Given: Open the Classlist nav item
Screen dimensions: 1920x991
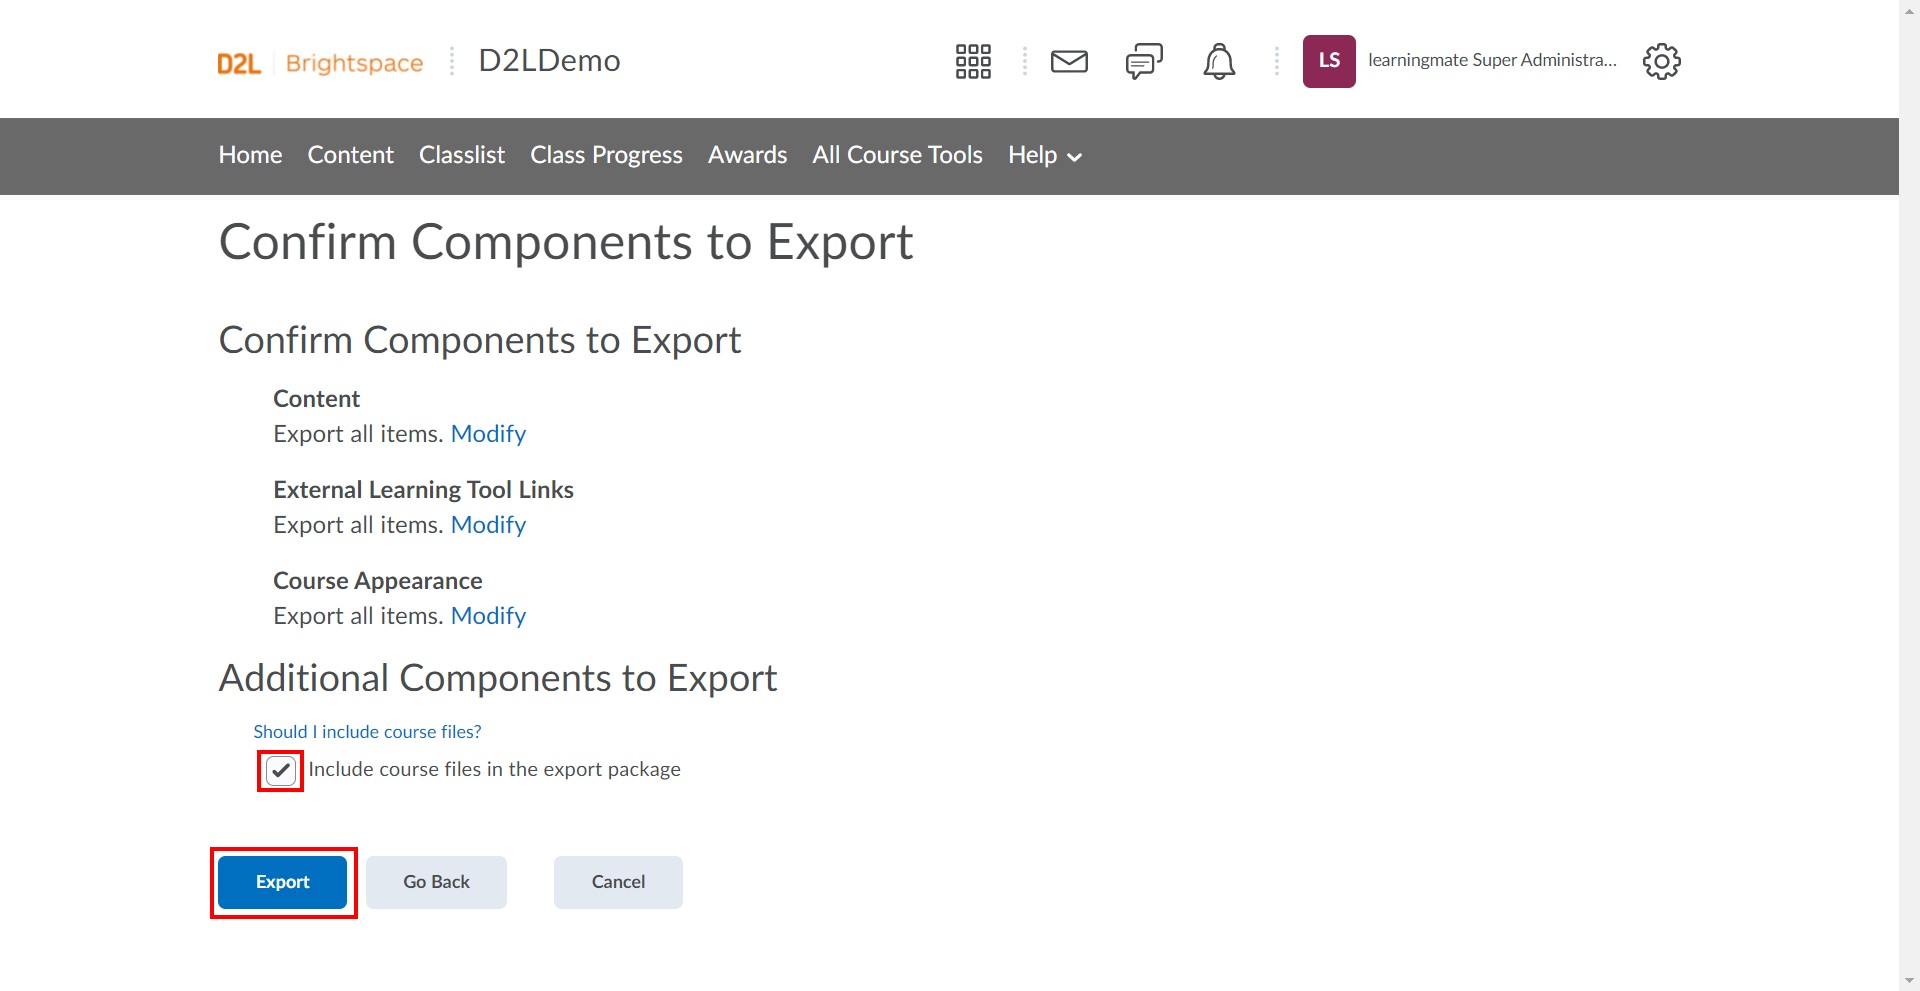Looking at the screenshot, I should (461, 155).
